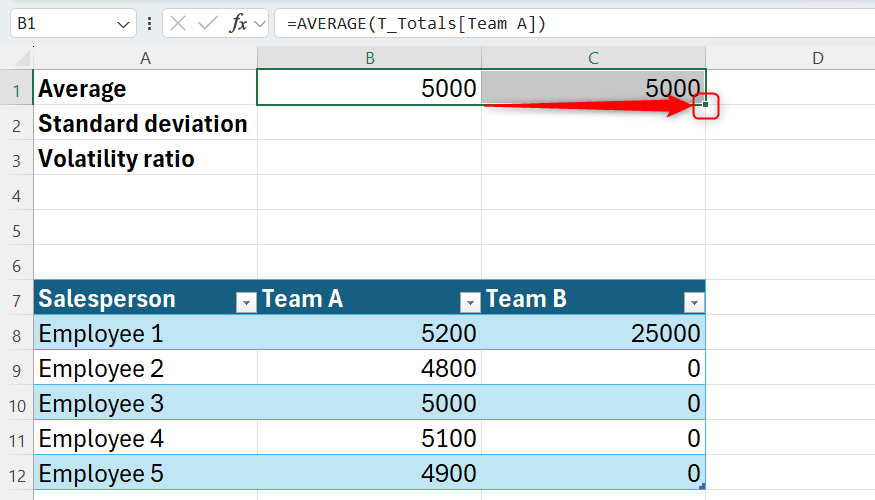This screenshot has height=500, width=875.
Task: Select Employee 1's Team B value 25000
Action: coord(593,333)
